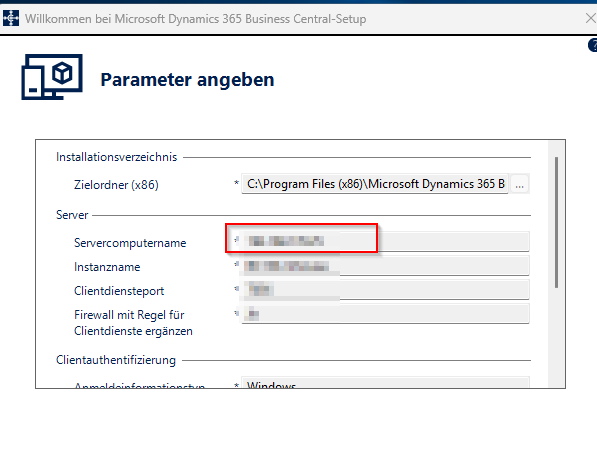Click the Parameter angeben heading
This screenshot has height=454, width=597.
187,80
